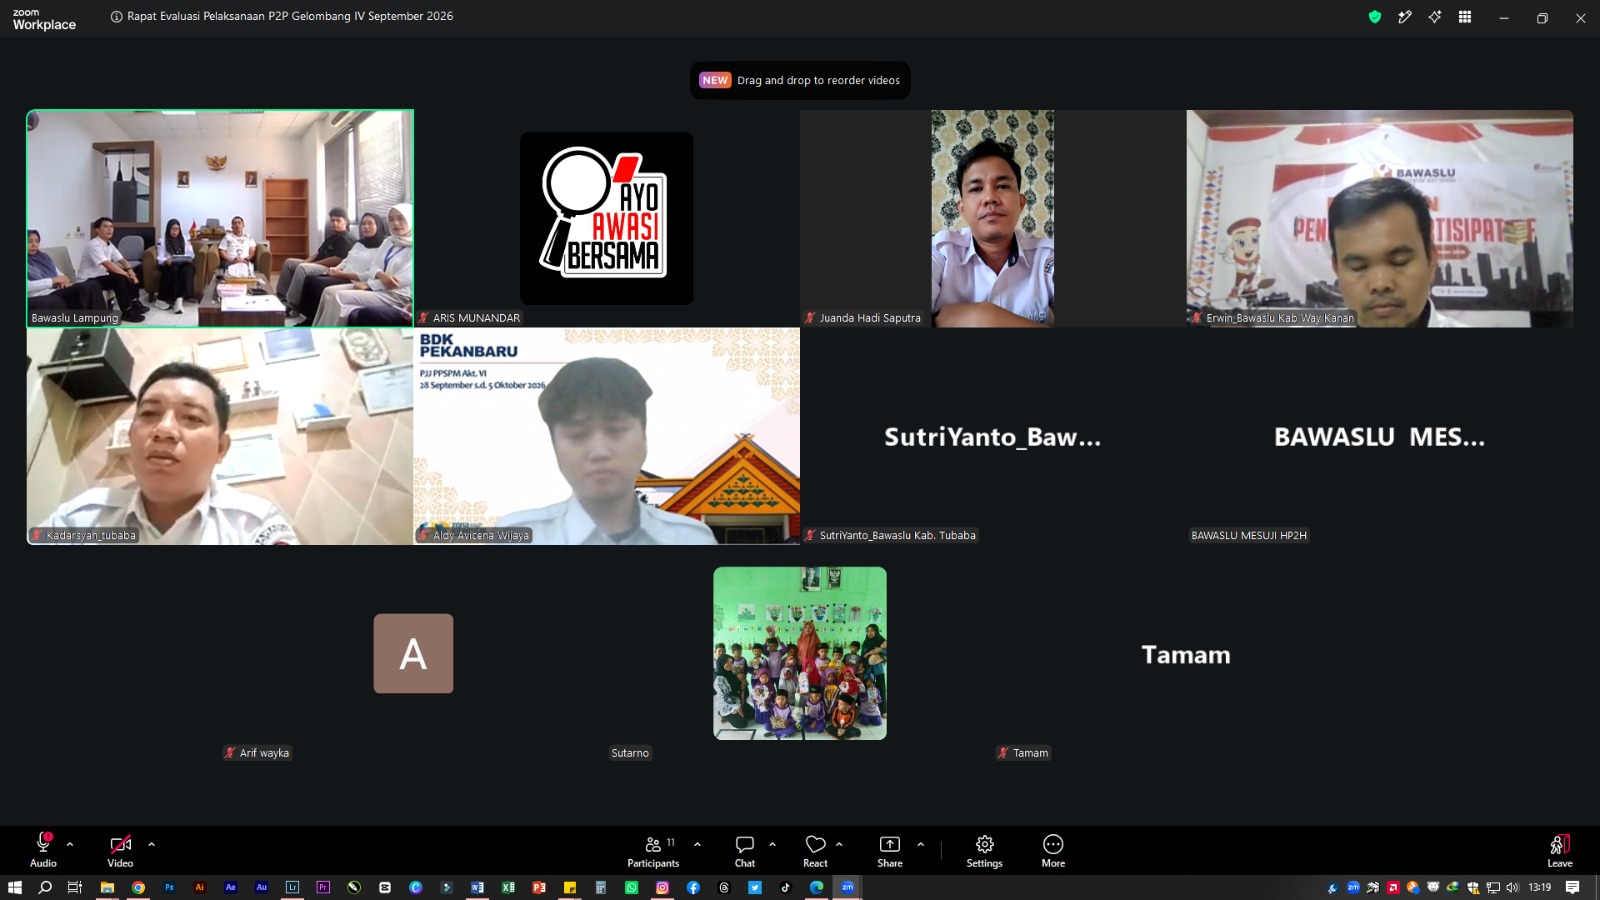Expand share options arrow

[920, 845]
